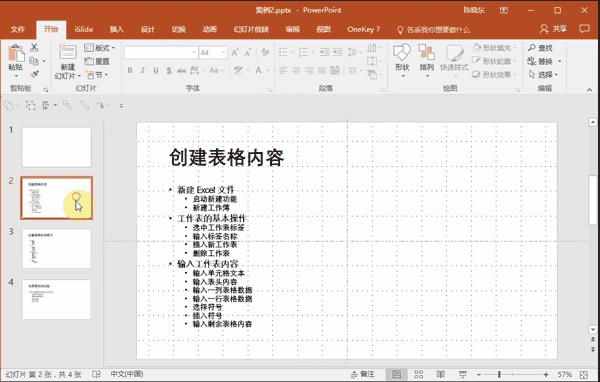Click the Convert to SmartArt icon
Screen dimensions: 600x382
(x=372, y=74)
